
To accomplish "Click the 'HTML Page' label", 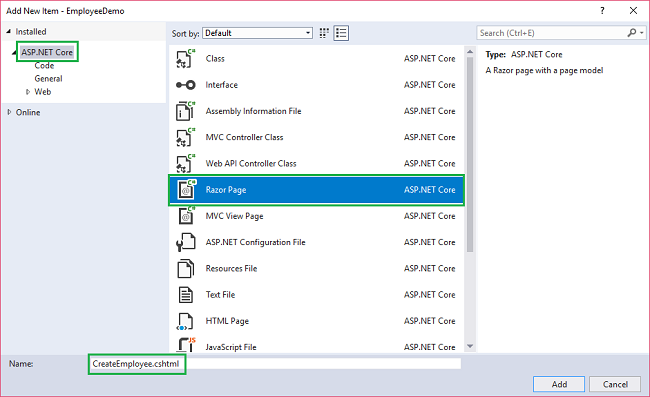I will 227,321.
